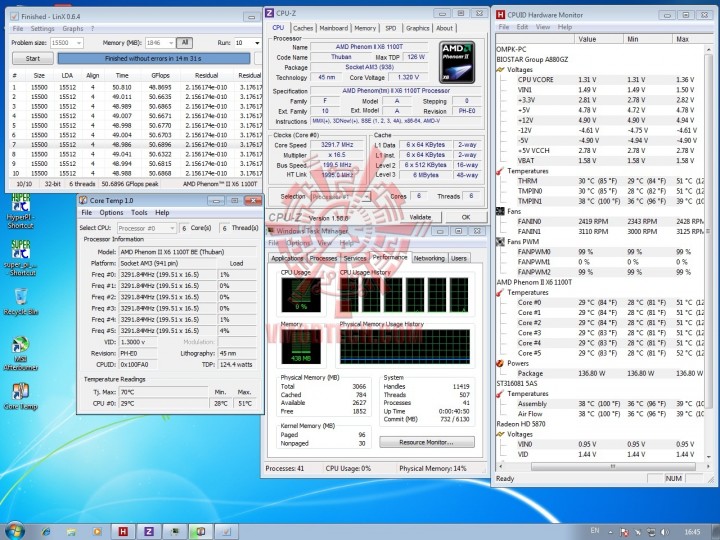The image size is (720, 540).
Task: Click CPU-Z Validate button
Action: (x=420, y=217)
